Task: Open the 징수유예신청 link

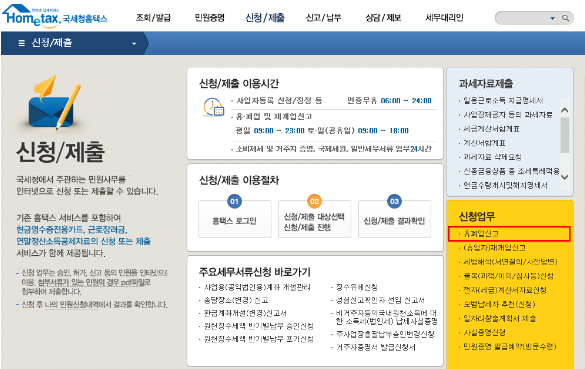Action: coord(356,287)
